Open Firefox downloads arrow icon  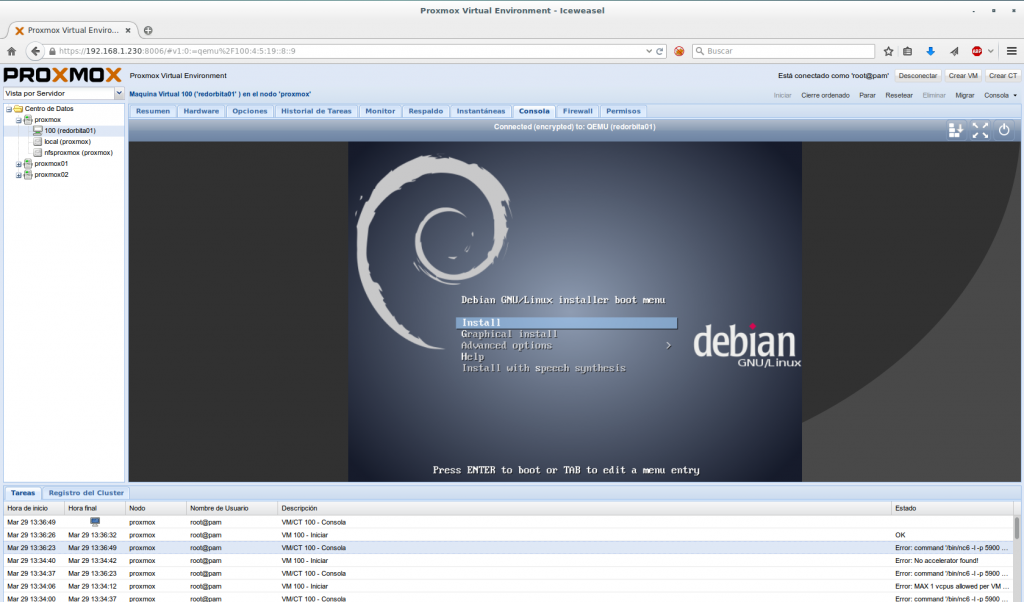coord(930,50)
